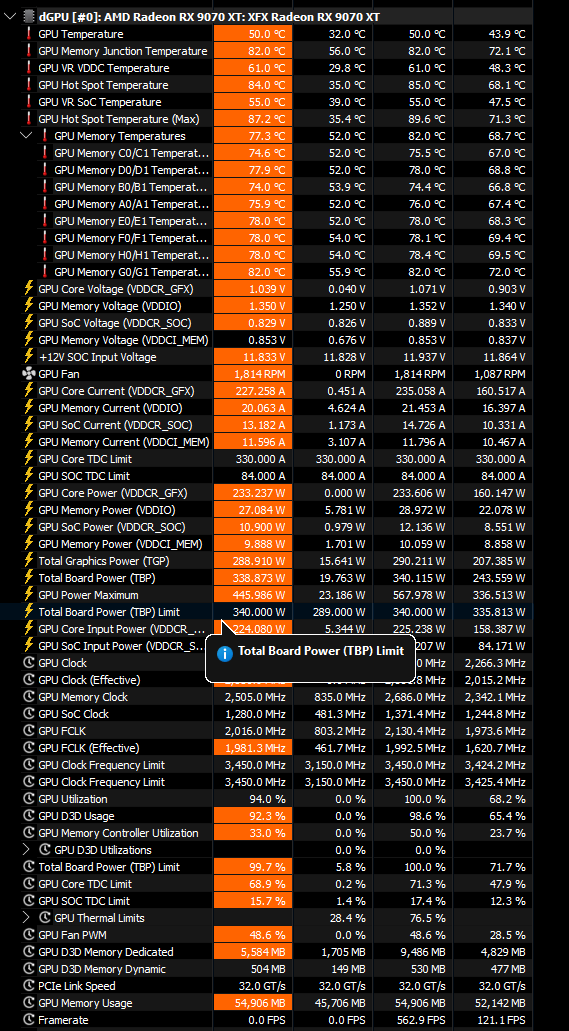Click the GPU Utilization current value 94.0 %
569x1031 pixels.
267,799
